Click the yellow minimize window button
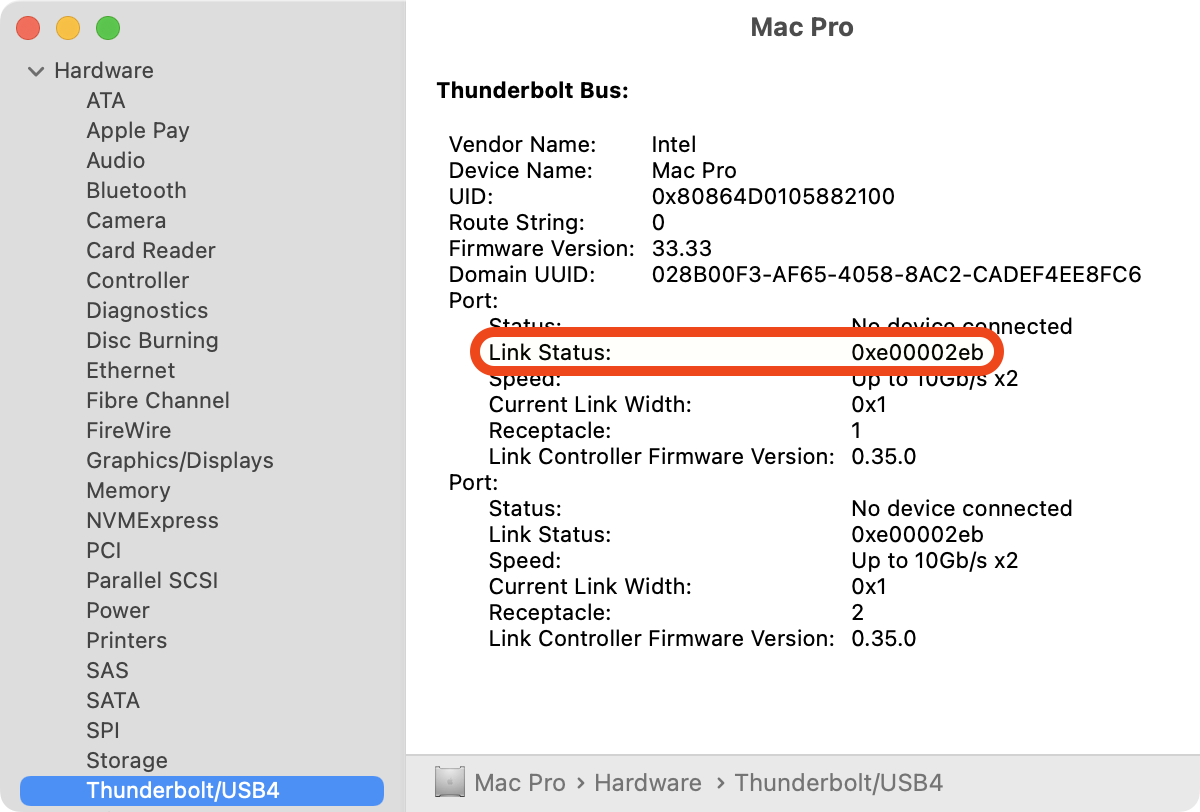Screen dimensions: 1200x812 (x=68, y=28)
